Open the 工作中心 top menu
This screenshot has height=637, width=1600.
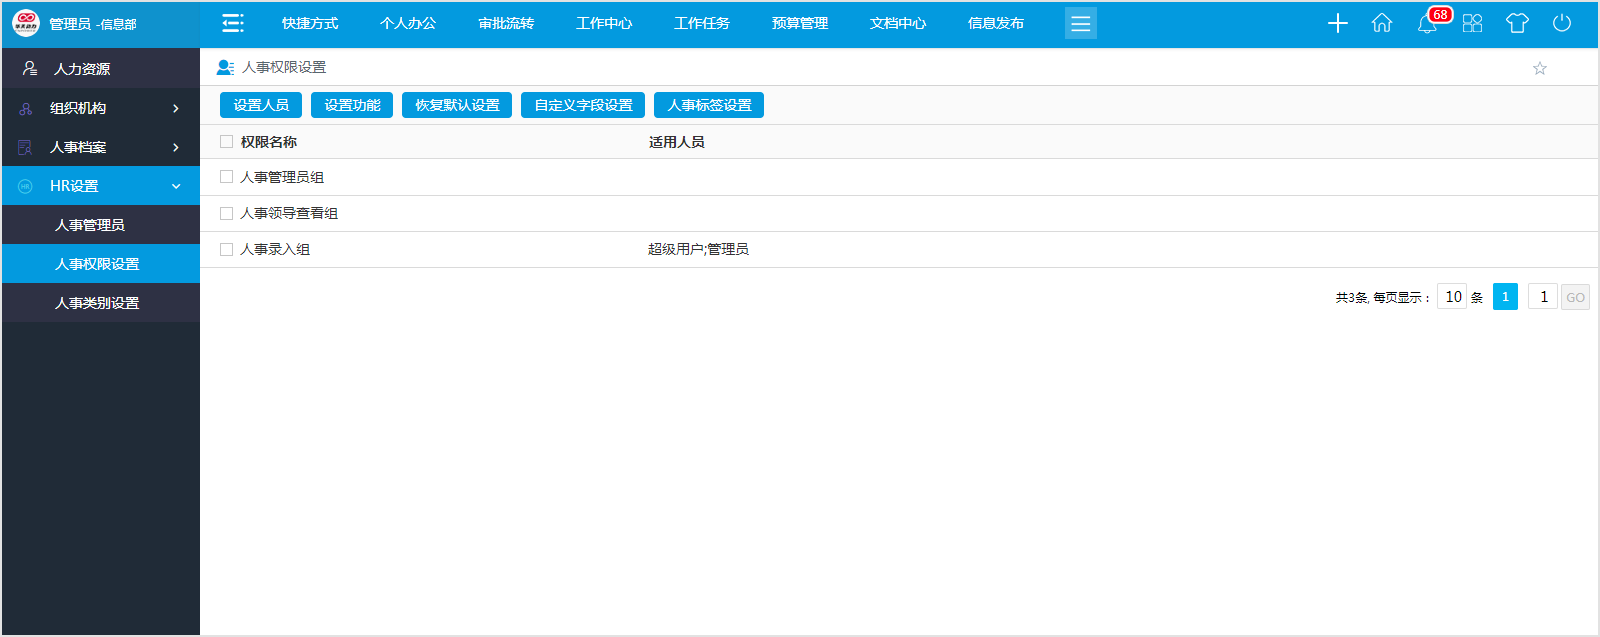point(604,23)
